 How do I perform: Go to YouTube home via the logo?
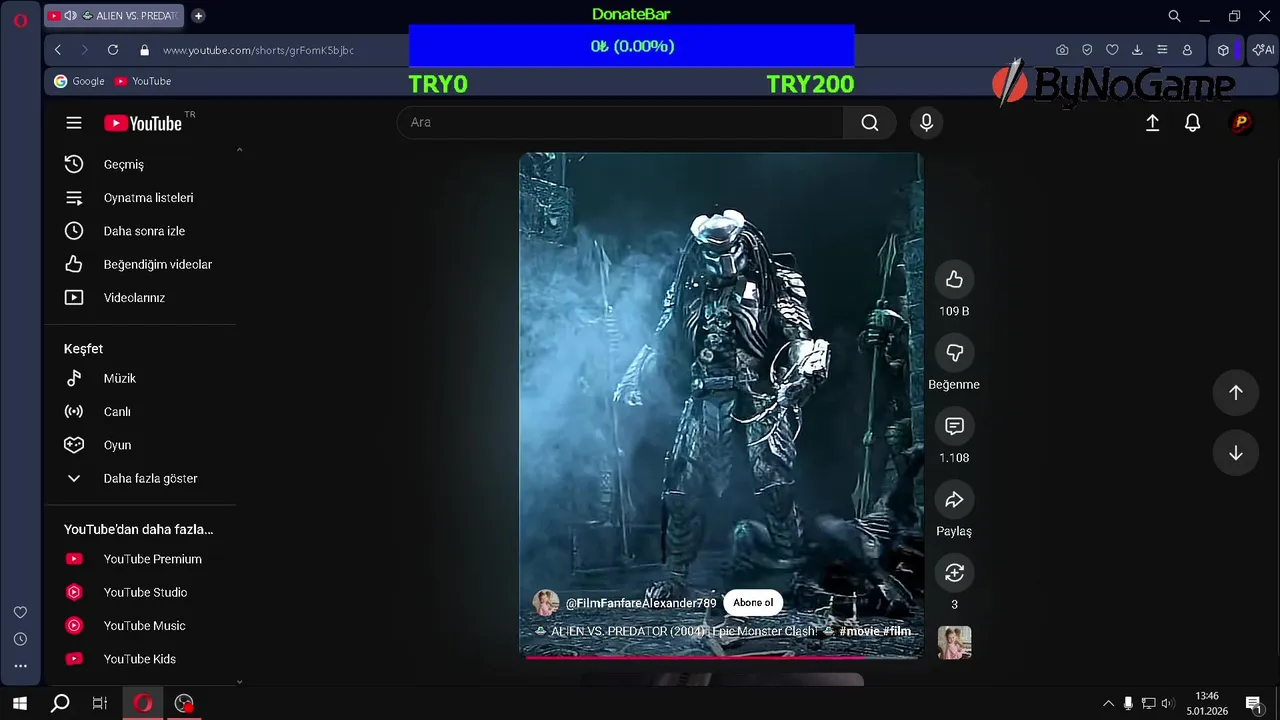[143, 123]
